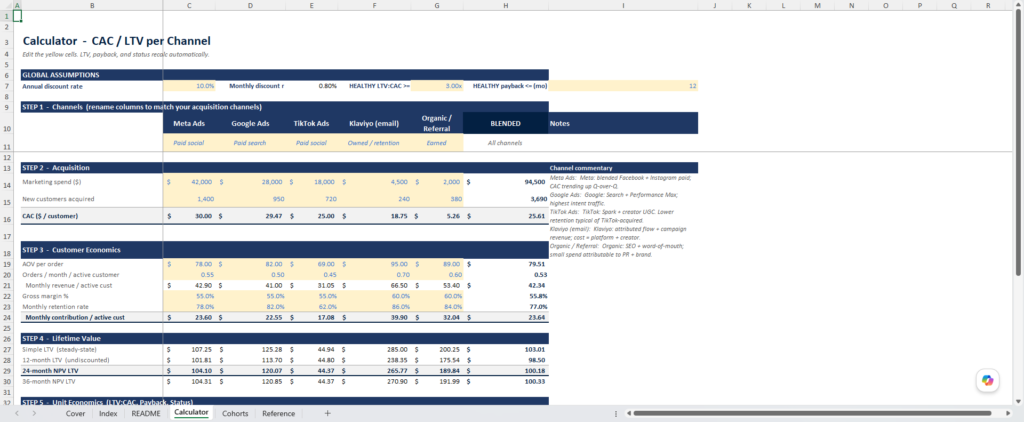Click the Klaviyo (email) header cell
This screenshot has width=1024, height=422.
374,123
